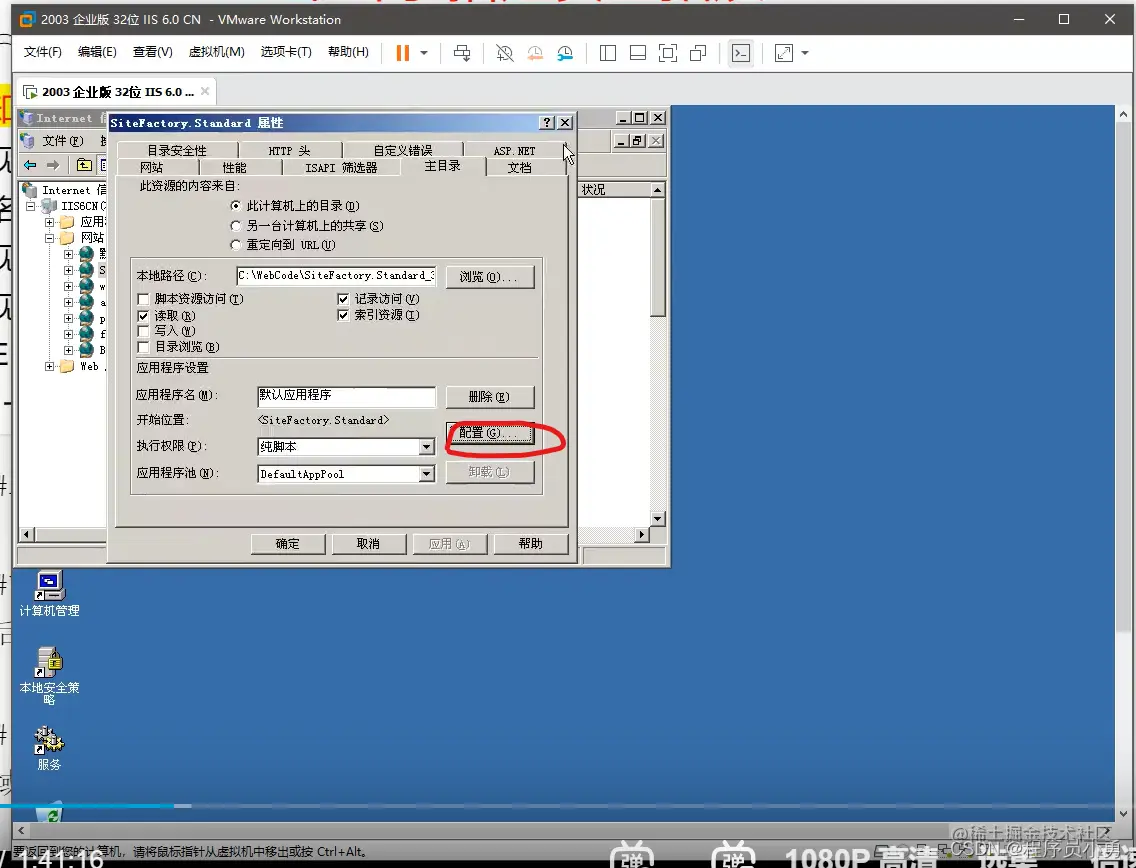Viewport: 1136px width, 868px height.
Task: Click the 取消 button
Action: 368,543
